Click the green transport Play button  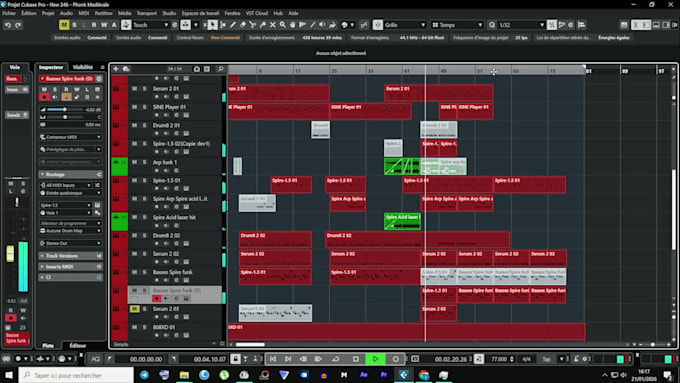pos(376,359)
